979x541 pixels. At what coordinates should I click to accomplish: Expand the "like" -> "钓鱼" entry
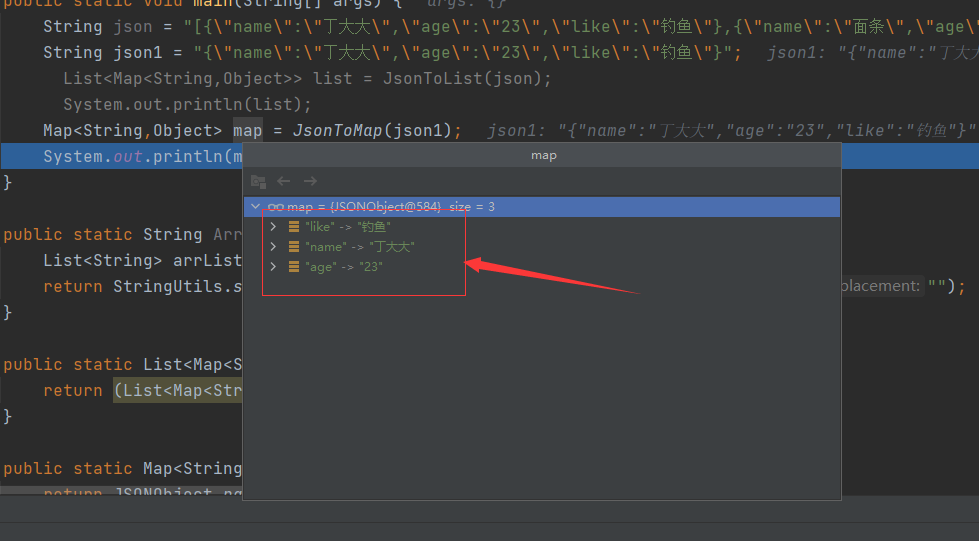pos(273,227)
